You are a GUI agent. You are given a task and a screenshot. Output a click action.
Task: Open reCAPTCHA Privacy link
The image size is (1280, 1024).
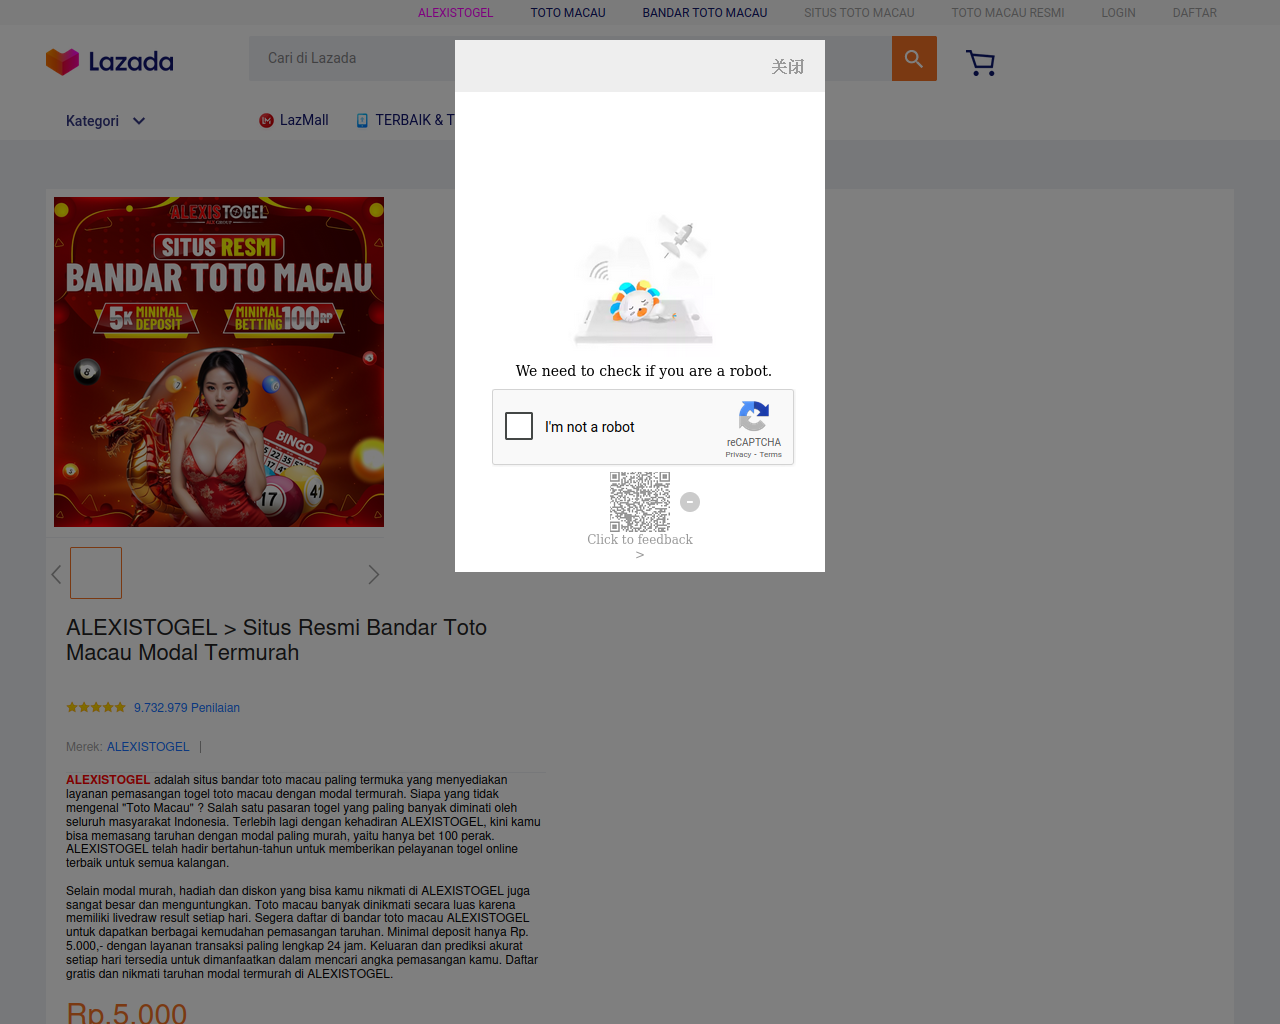[x=738, y=455]
